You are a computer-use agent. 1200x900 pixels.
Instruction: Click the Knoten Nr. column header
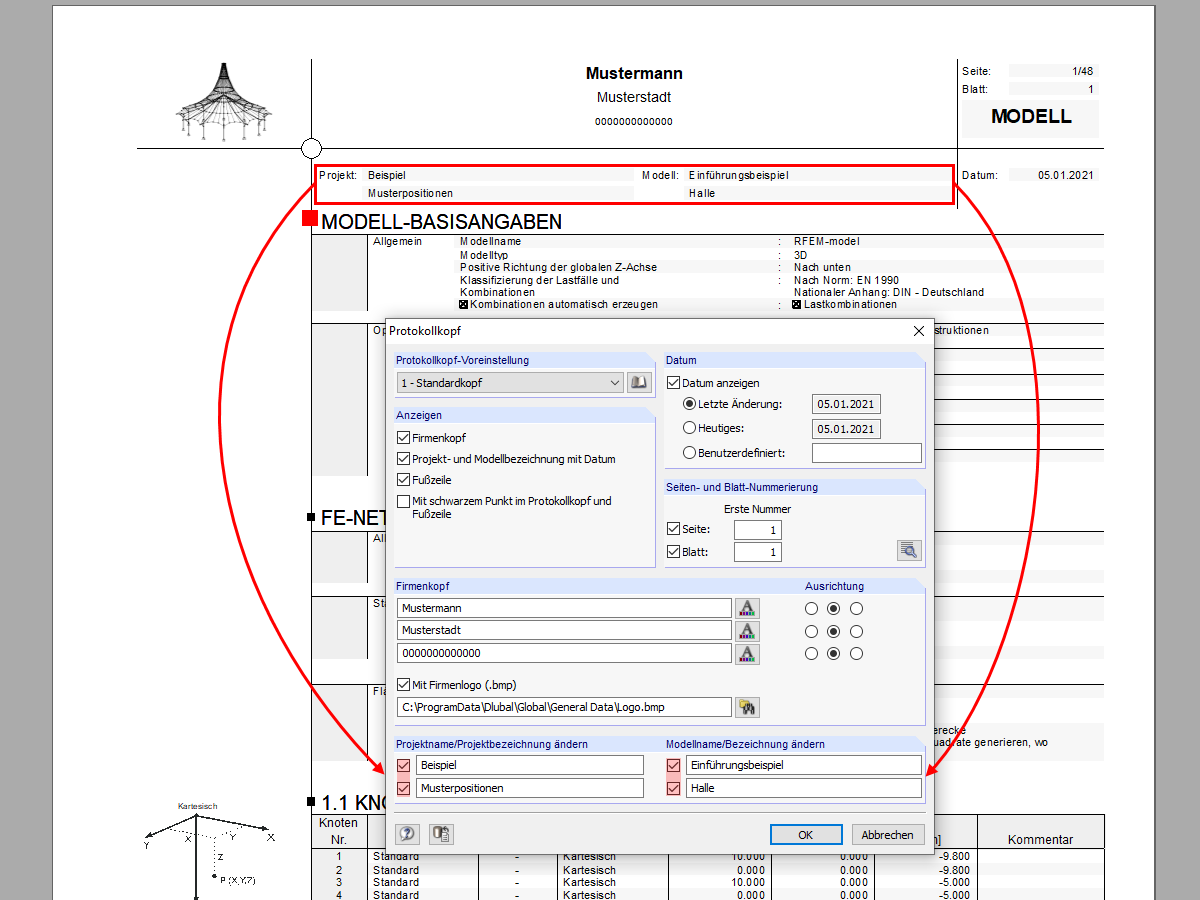[x=338, y=831]
